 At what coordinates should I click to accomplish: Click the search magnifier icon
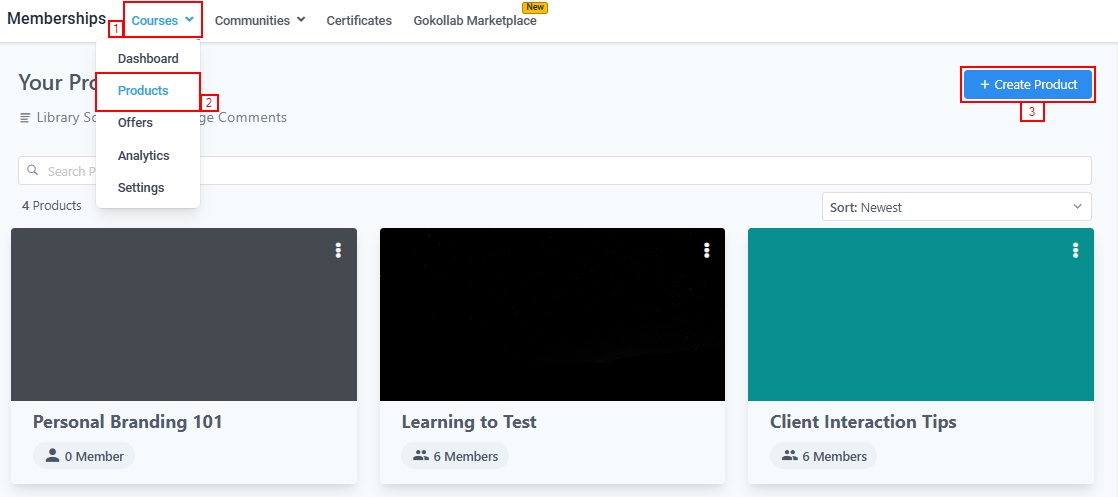tap(33, 171)
